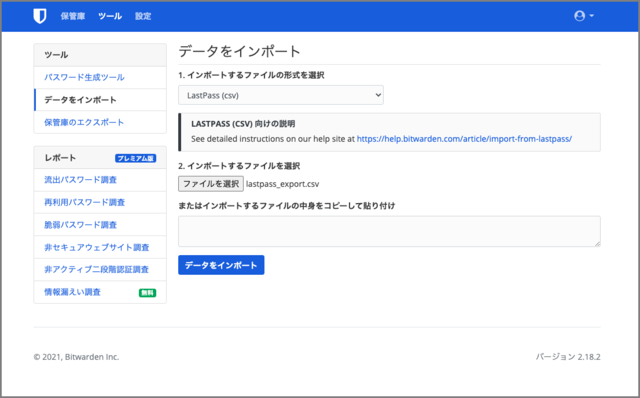Click the ツール sidebar panel header
This screenshot has width=640, height=398.
100,55
